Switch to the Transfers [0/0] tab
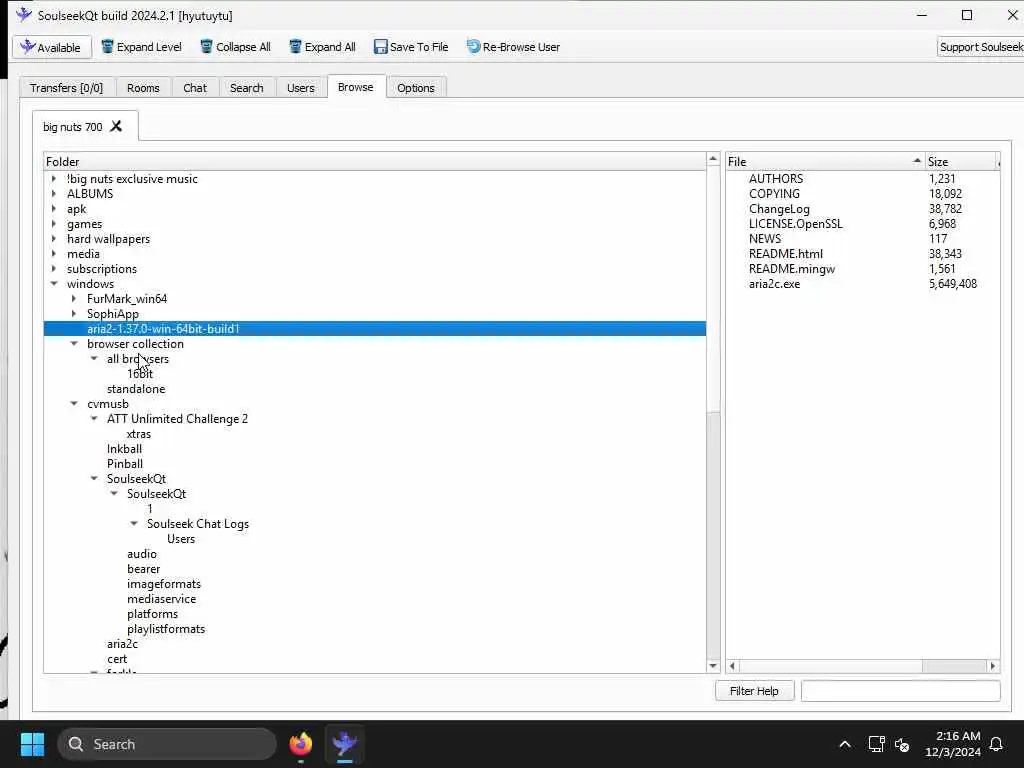The width and height of the screenshot is (1024, 768). coord(67,88)
